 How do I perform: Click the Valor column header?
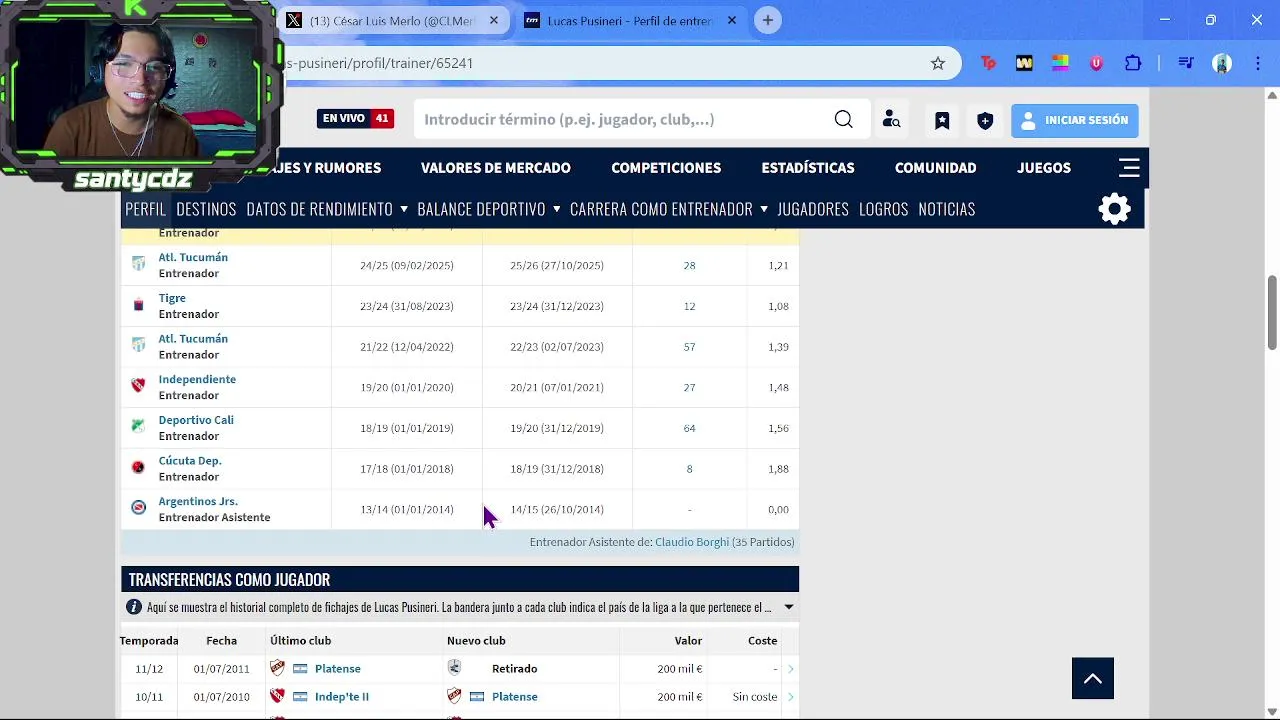688,641
